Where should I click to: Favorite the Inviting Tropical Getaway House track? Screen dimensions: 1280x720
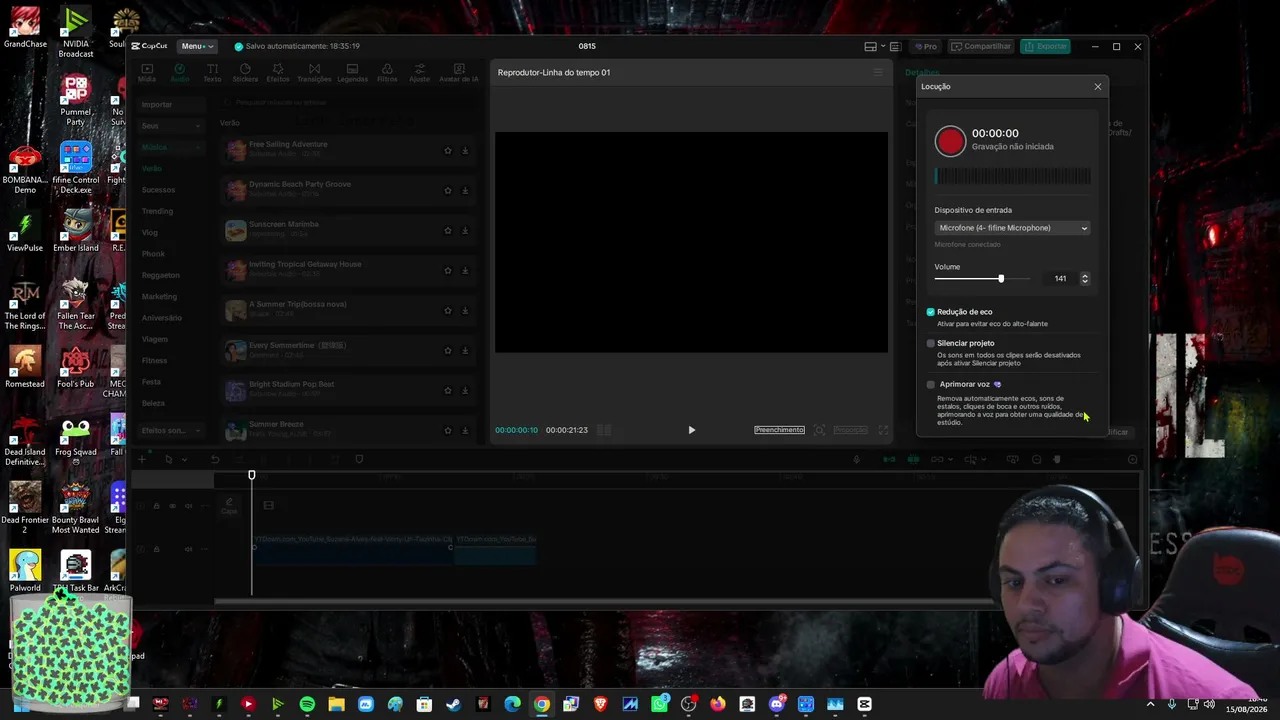click(x=448, y=270)
